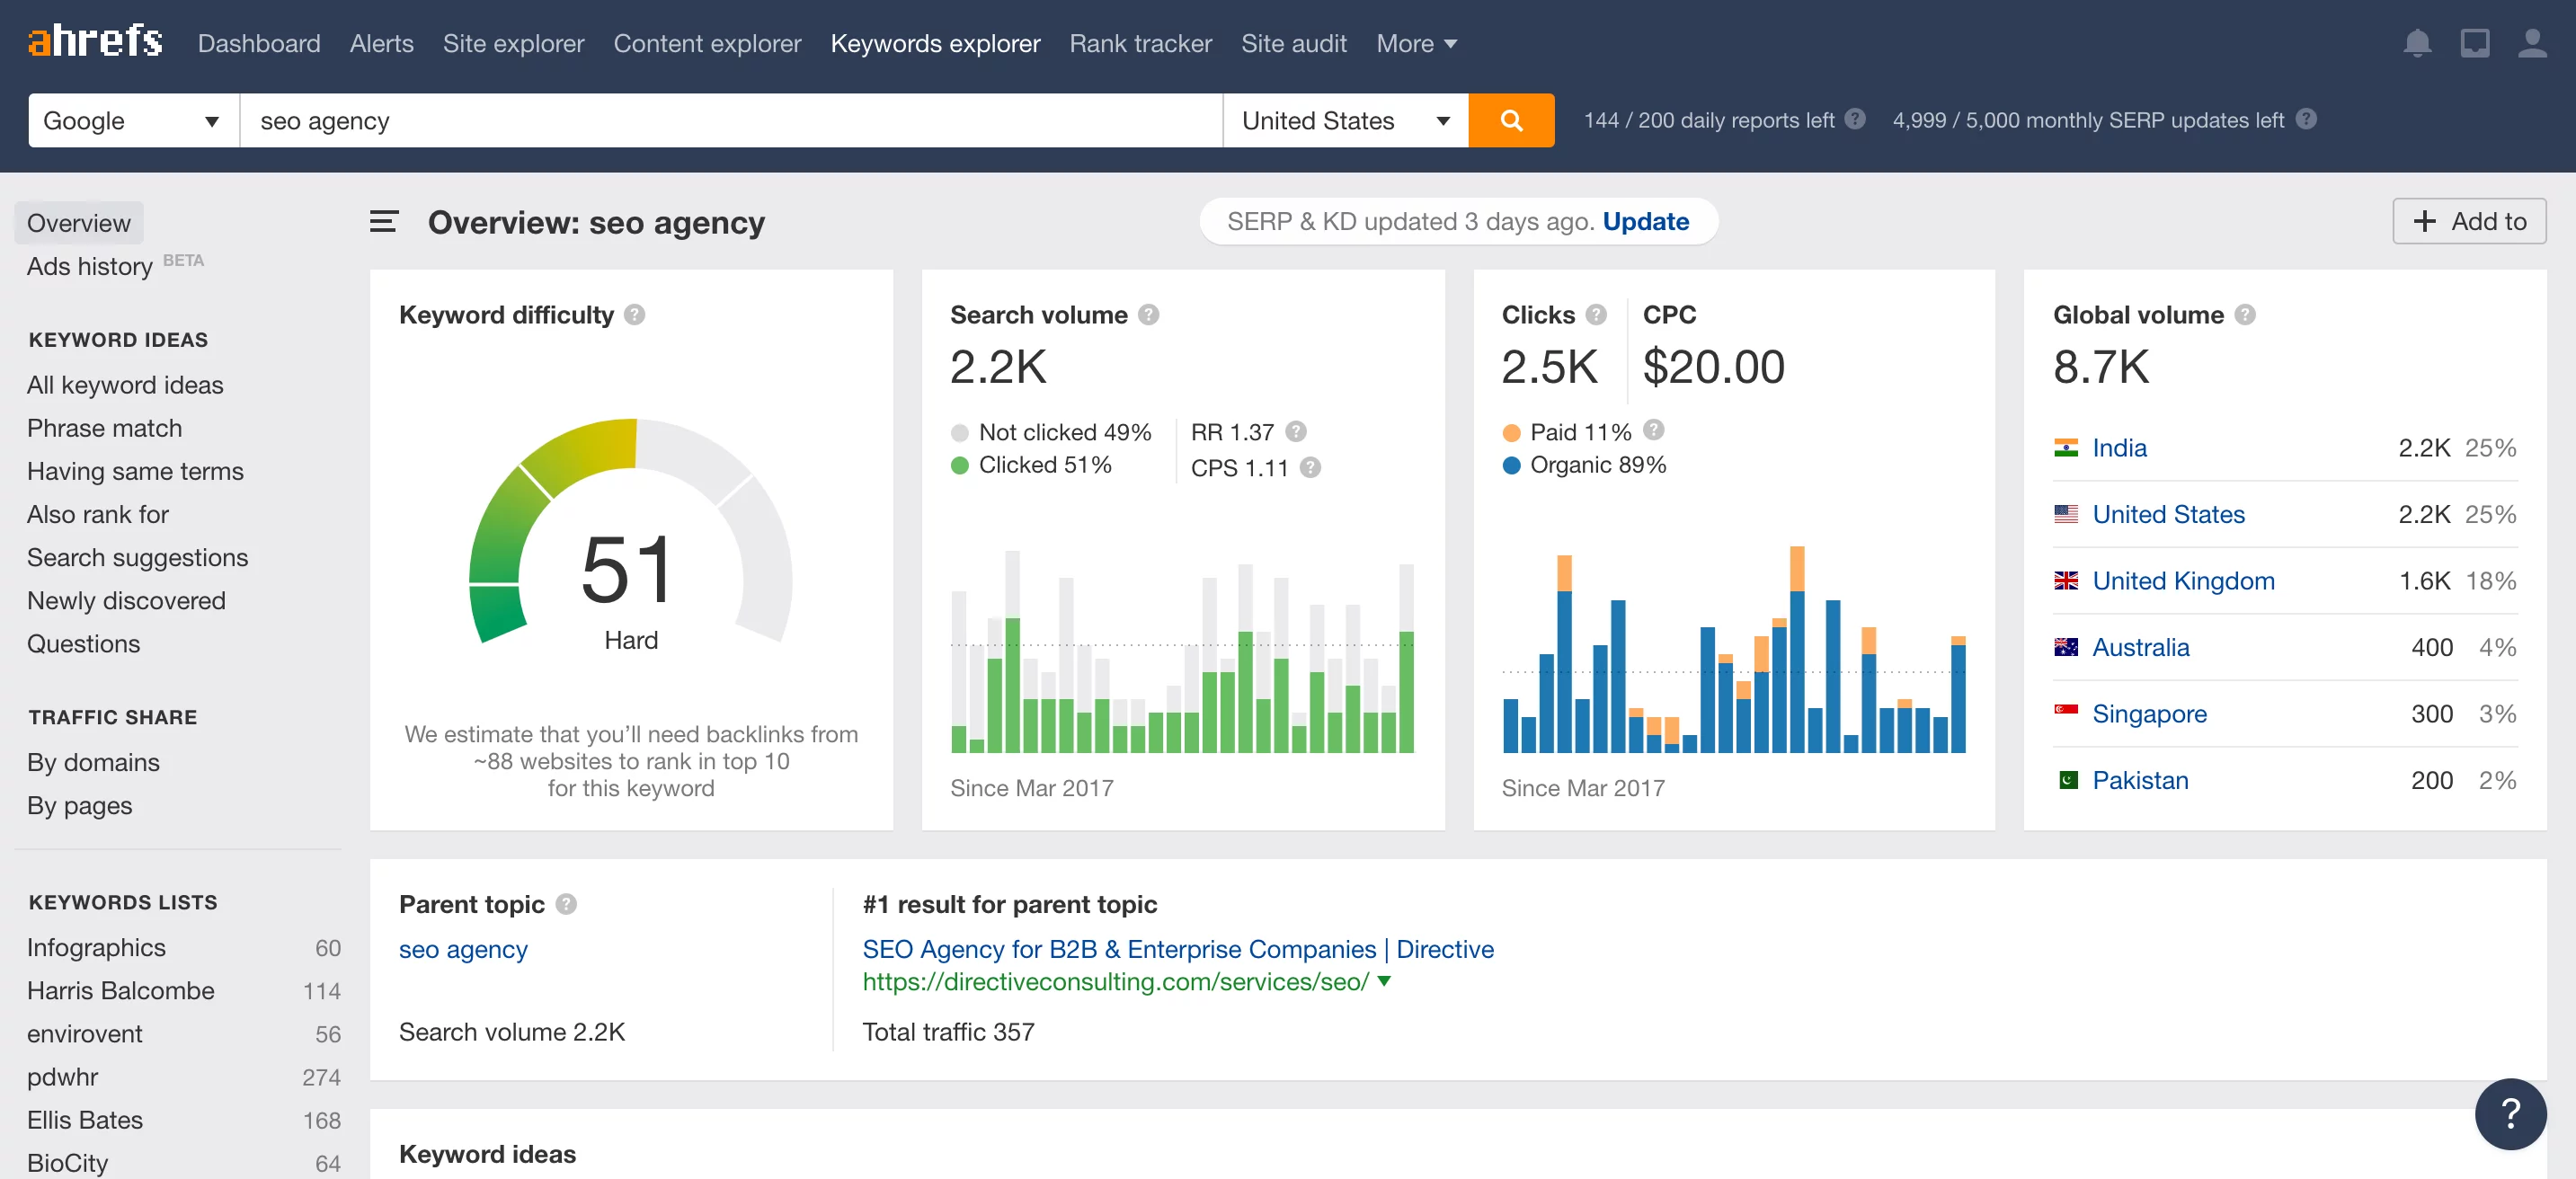Open the United States country dropdown
The image size is (2576, 1179).
coord(1344,120)
